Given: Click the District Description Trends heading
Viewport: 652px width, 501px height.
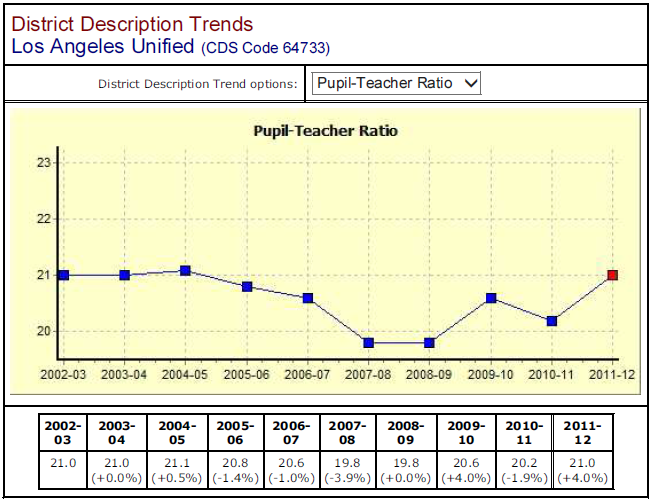Looking at the screenshot, I should pos(132,24).
